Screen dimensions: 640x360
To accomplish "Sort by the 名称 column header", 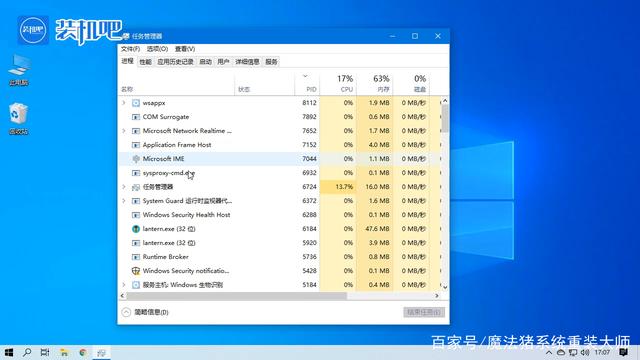I will click(176, 83).
